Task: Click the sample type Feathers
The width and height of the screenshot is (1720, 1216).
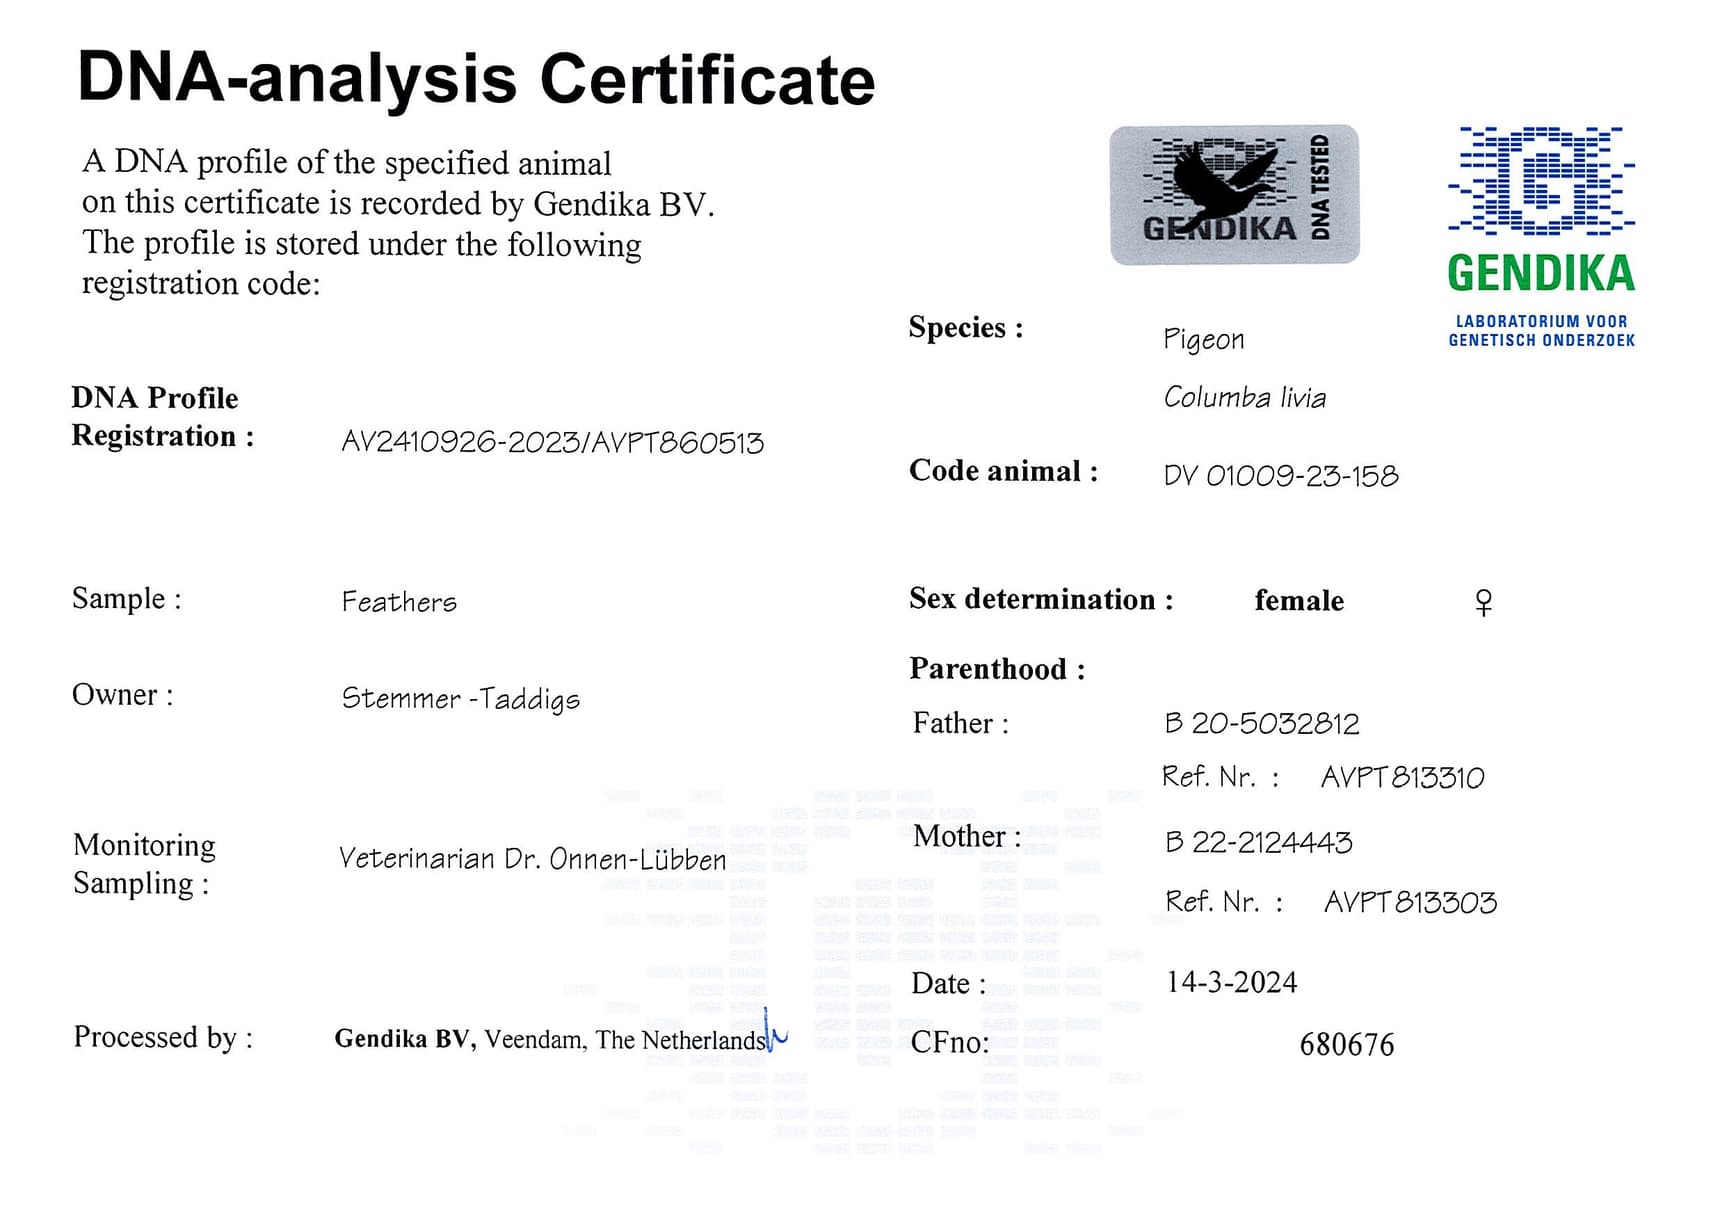Action: coord(399,601)
